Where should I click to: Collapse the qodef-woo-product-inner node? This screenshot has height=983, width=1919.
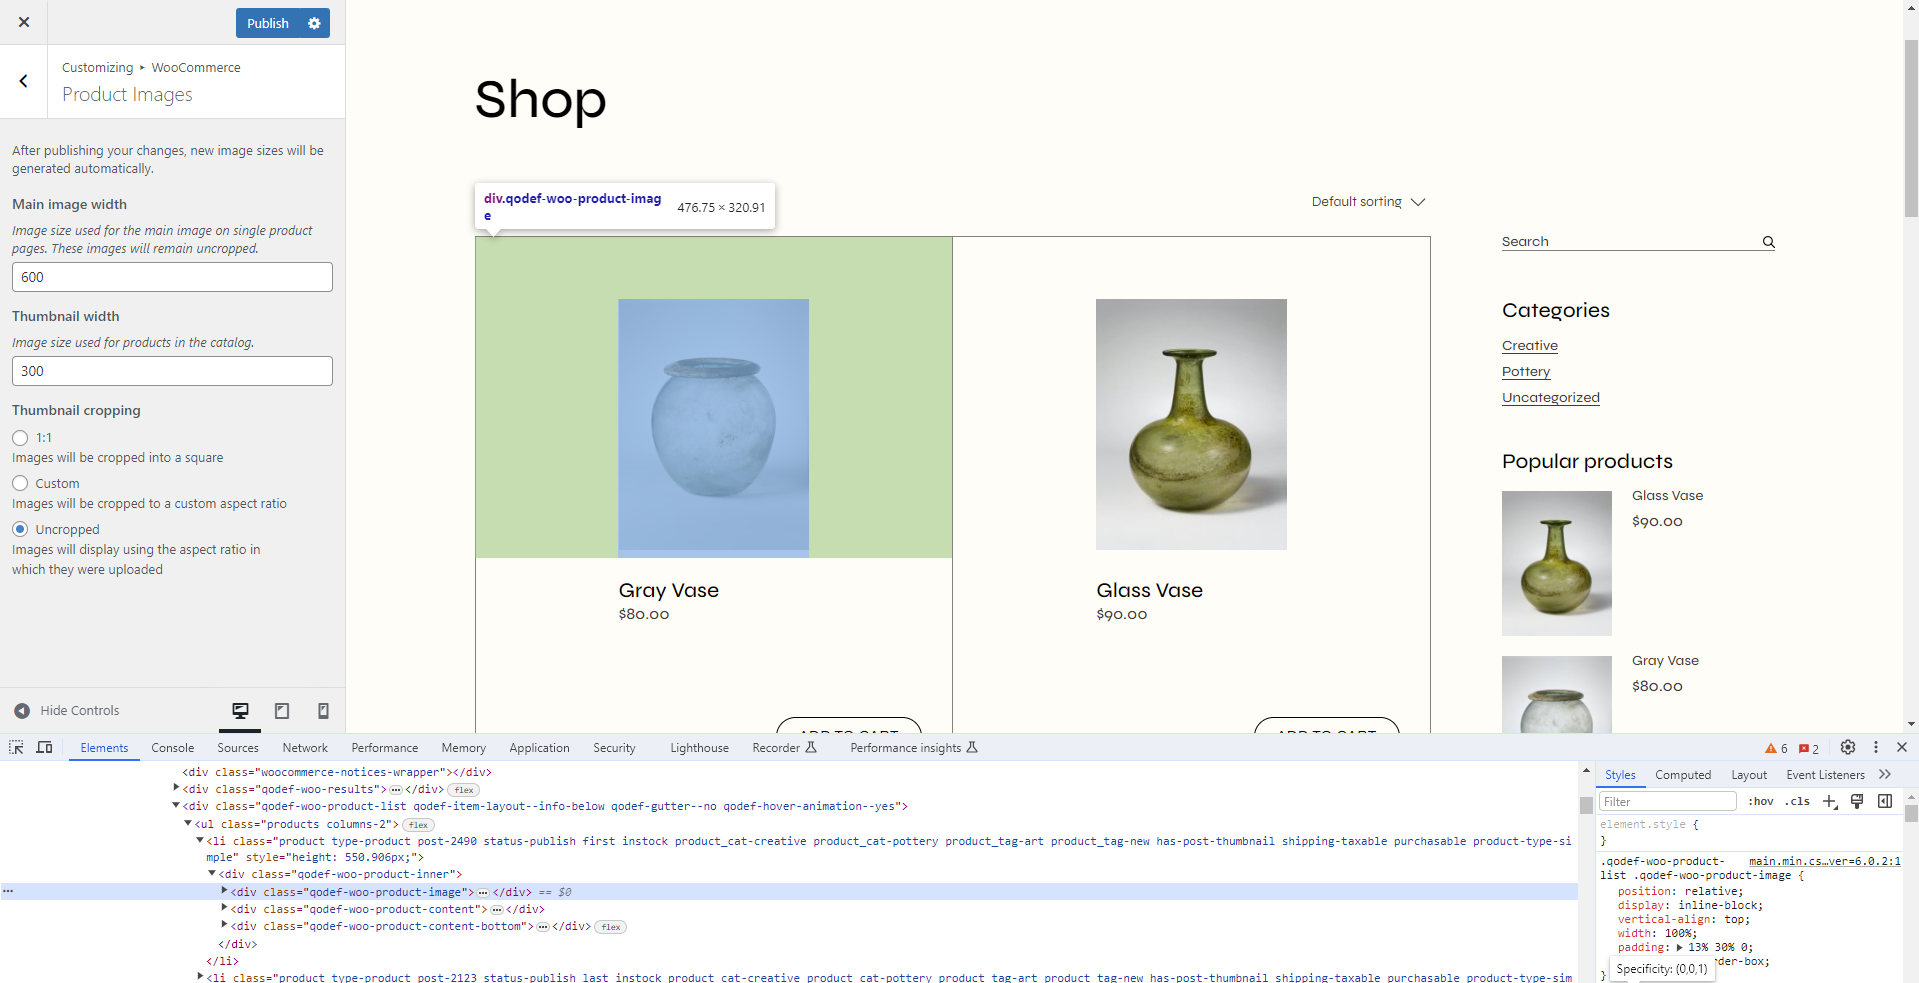[x=212, y=874]
